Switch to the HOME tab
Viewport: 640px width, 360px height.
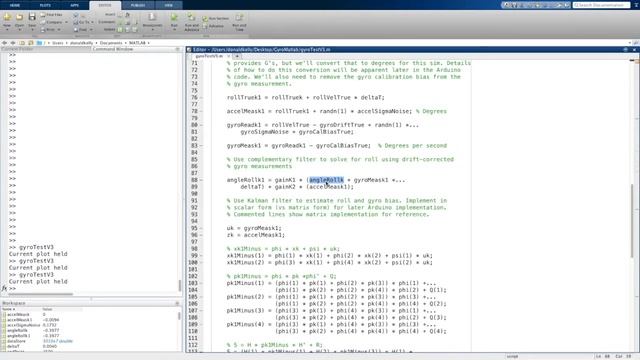[x=15, y=5]
